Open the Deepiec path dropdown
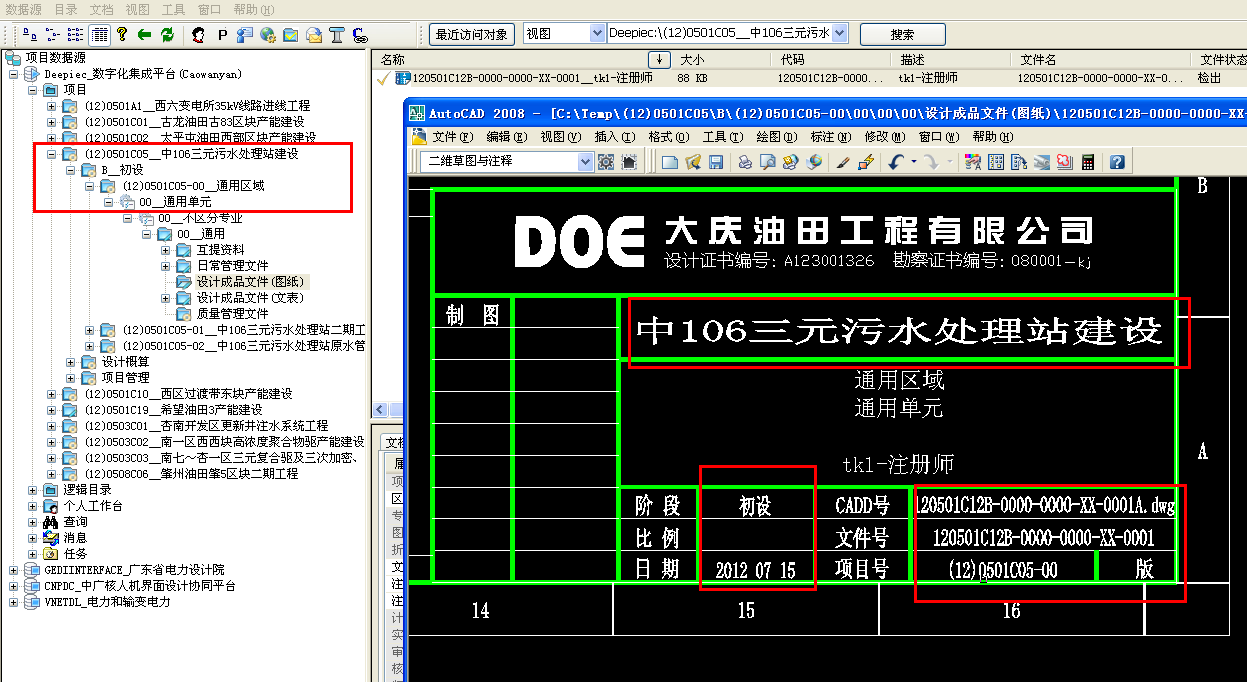 pyautogui.click(x=839, y=34)
